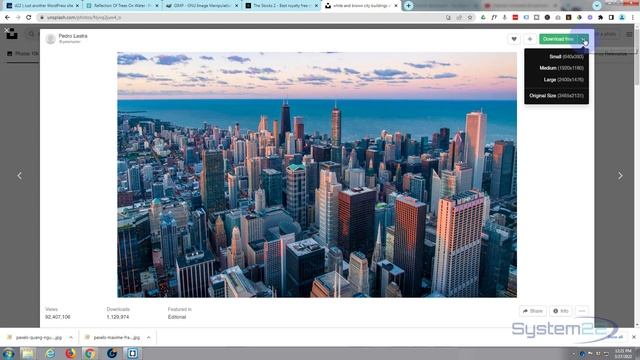Open the more actions ellipsis button
This screenshot has height=360, width=640.
[582, 311]
